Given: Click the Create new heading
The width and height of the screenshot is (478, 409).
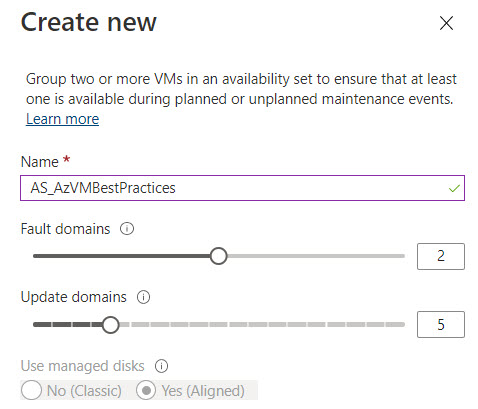Looking at the screenshot, I should pos(89,22).
